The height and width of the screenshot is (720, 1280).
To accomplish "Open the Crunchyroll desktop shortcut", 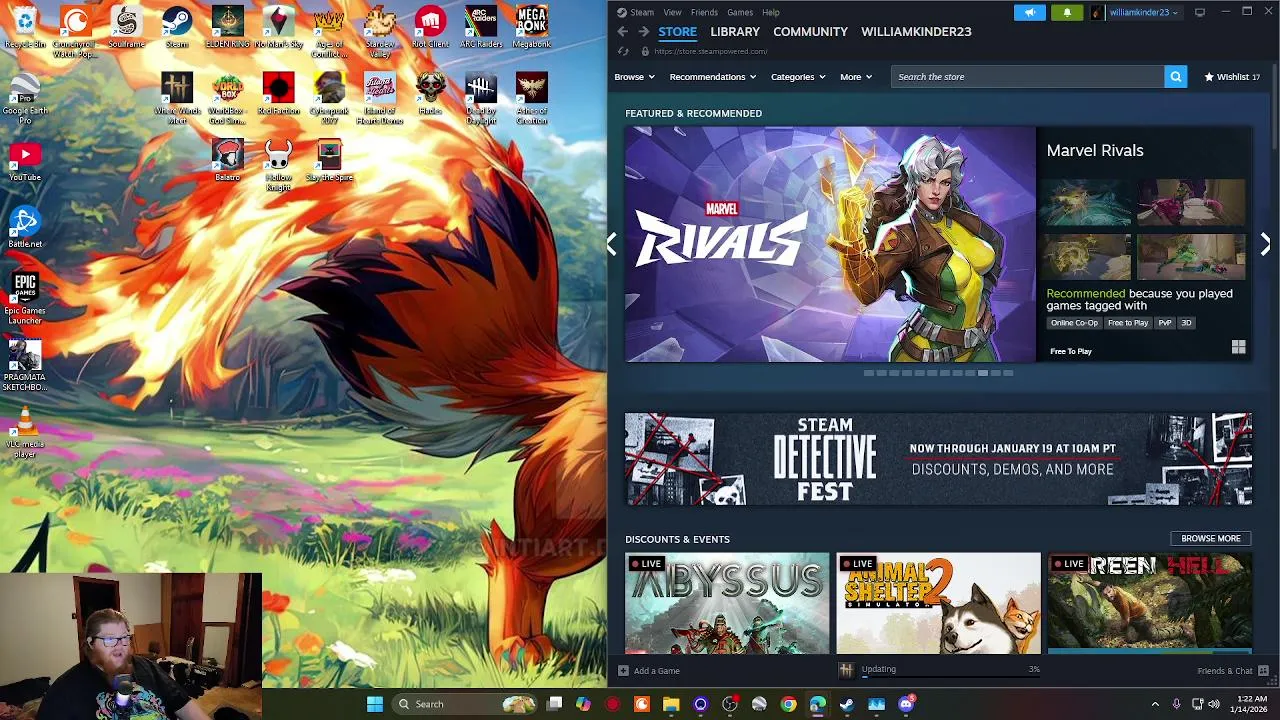I will (75, 32).
